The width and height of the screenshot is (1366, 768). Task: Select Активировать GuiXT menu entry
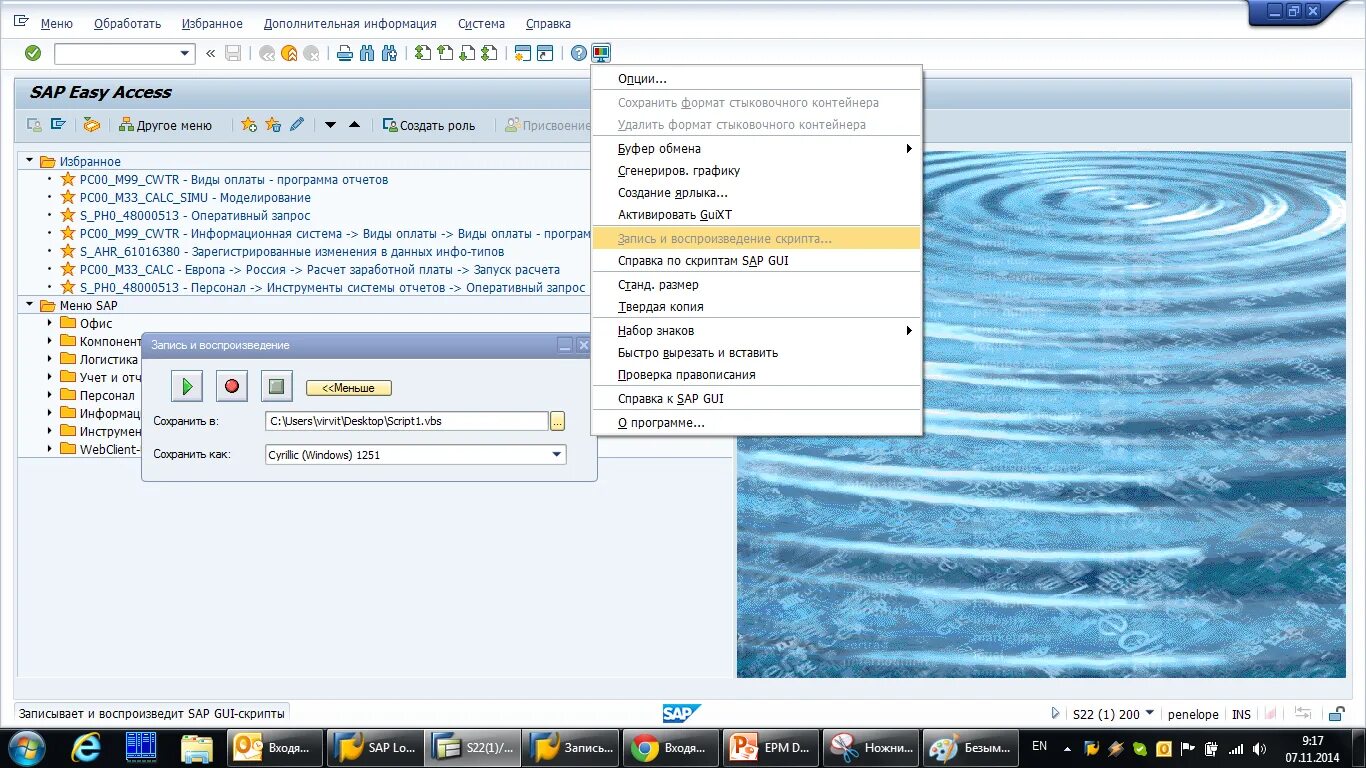coord(756,215)
